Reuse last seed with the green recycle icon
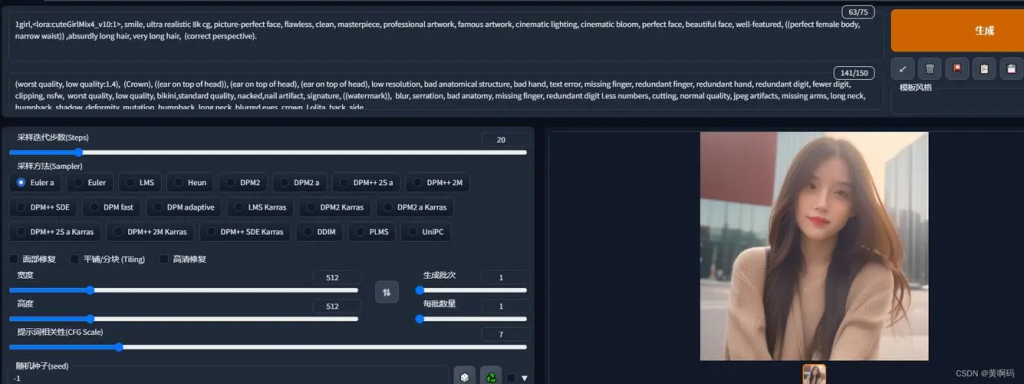The height and width of the screenshot is (384, 1024). tap(491, 377)
